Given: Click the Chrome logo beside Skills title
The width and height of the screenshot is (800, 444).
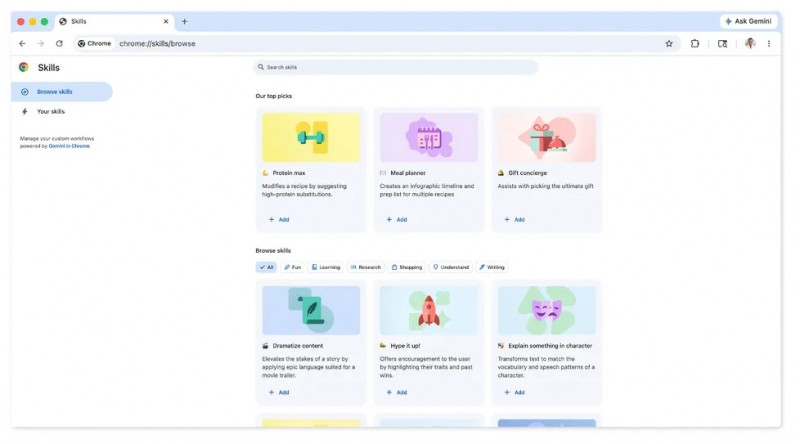Looking at the screenshot, I should click(24, 68).
